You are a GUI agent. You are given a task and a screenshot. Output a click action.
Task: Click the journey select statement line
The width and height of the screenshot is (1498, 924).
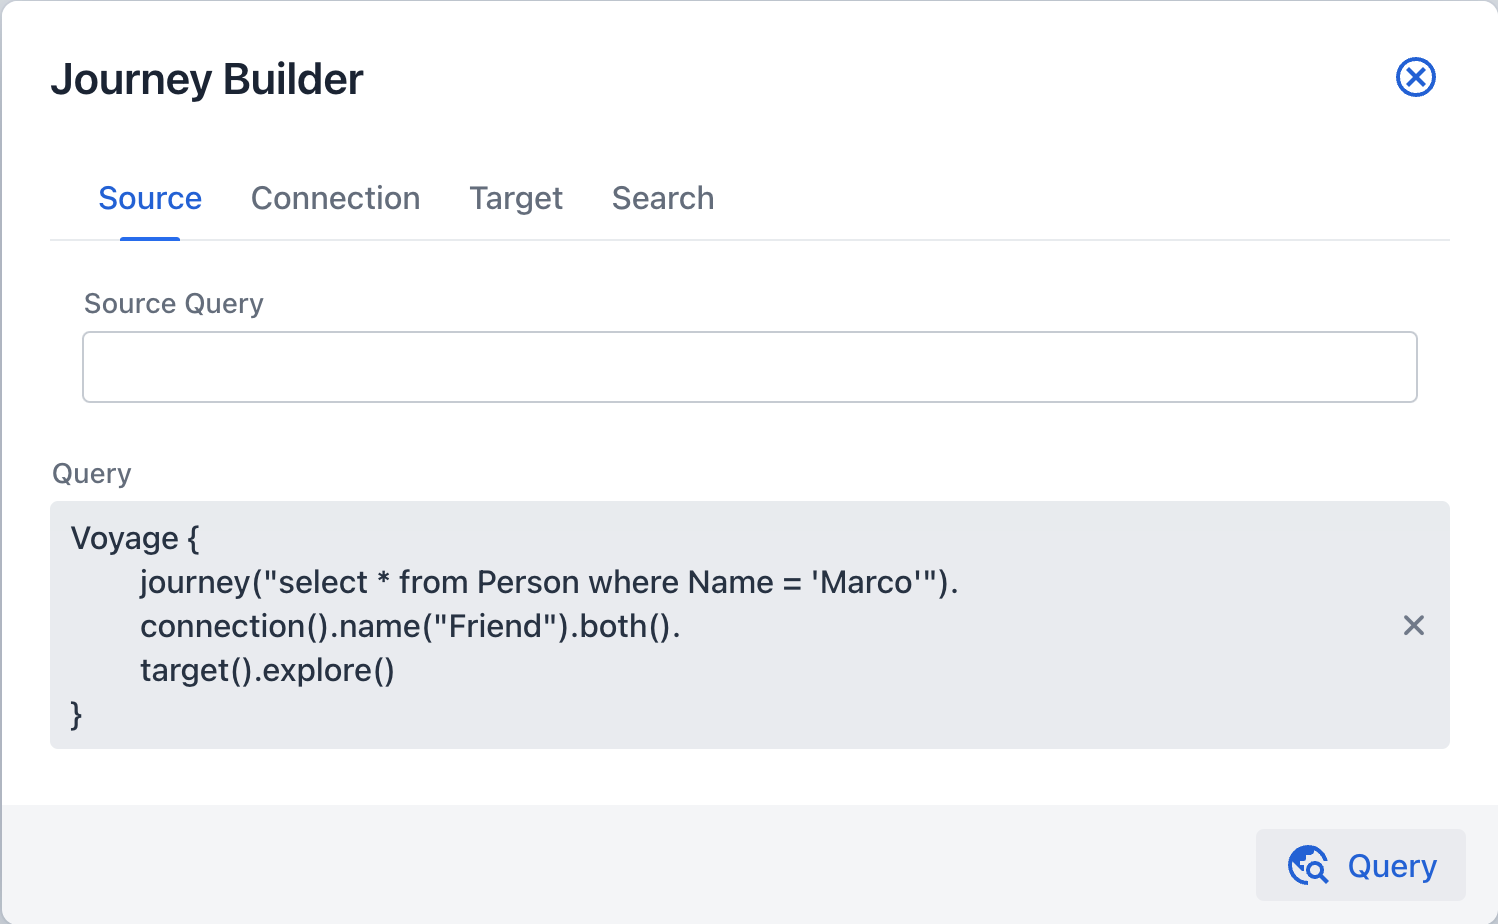pos(548,582)
